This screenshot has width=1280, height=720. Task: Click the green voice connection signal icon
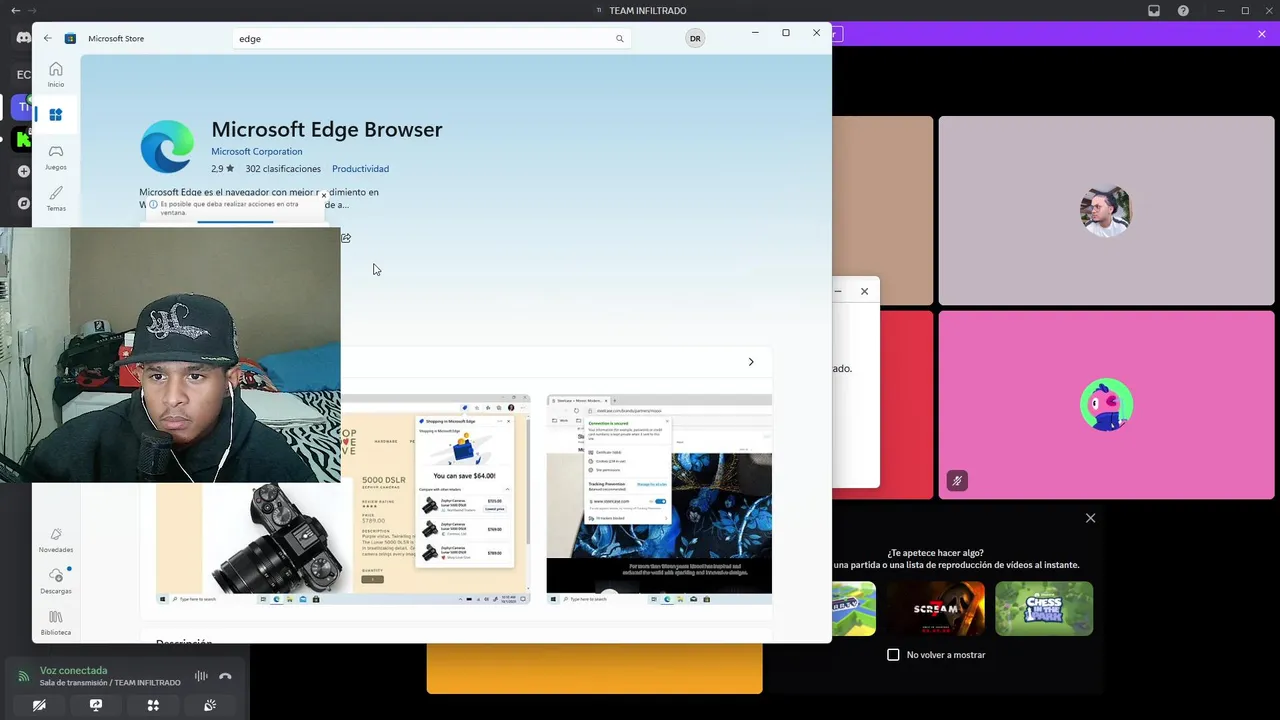click(24, 677)
